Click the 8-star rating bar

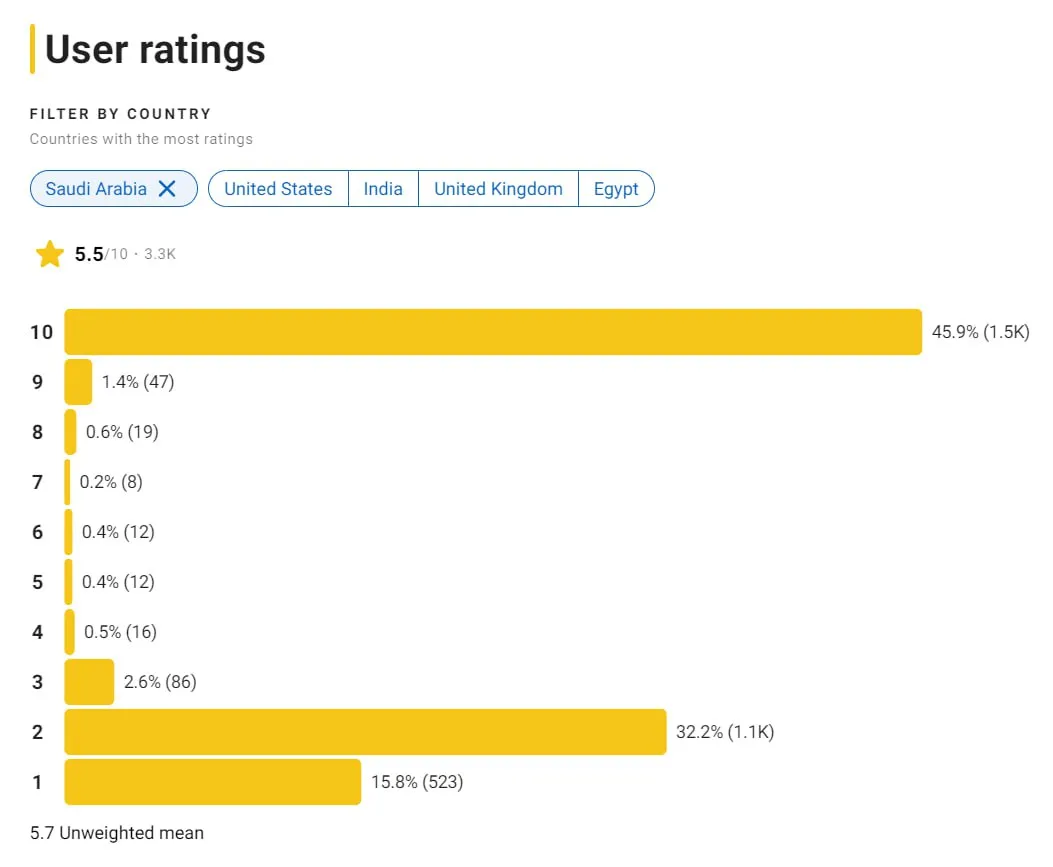71,432
